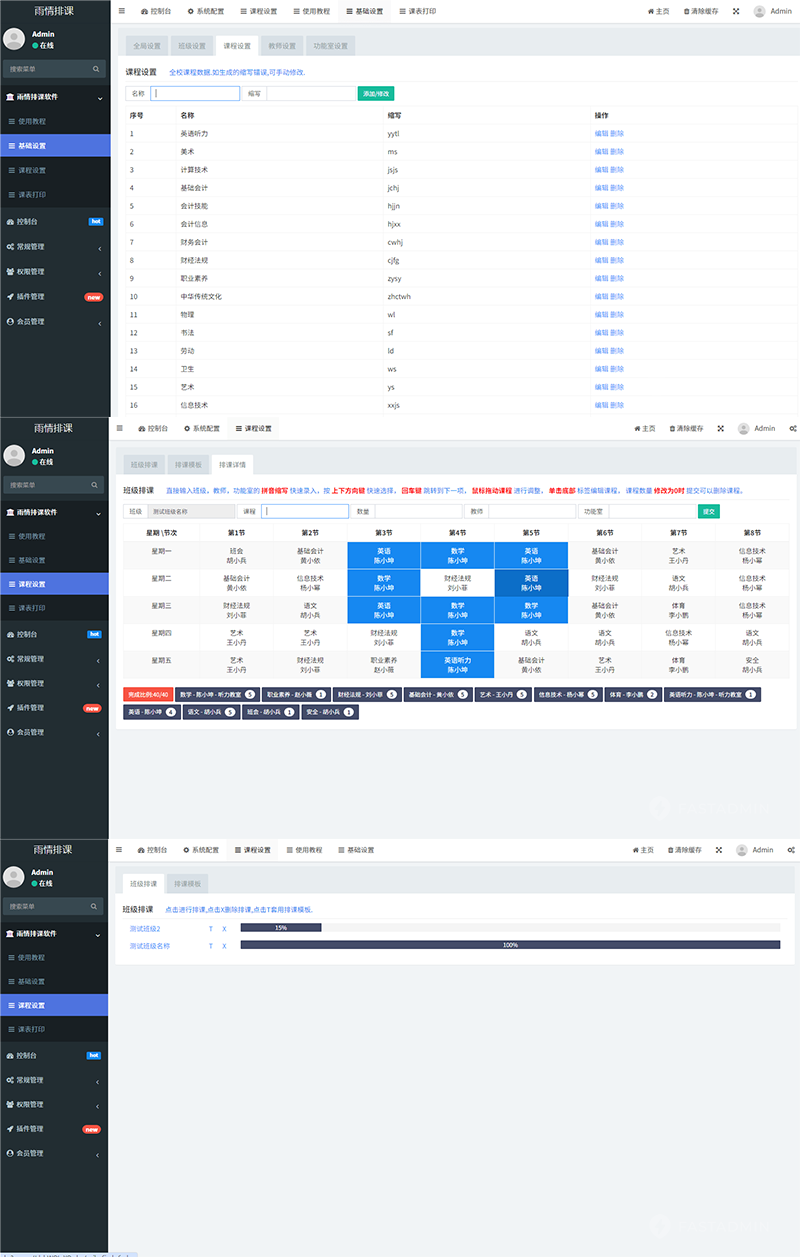Select 星期五 第4节 英语听力 cell
The height and width of the screenshot is (1257, 800).
[457, 665]
